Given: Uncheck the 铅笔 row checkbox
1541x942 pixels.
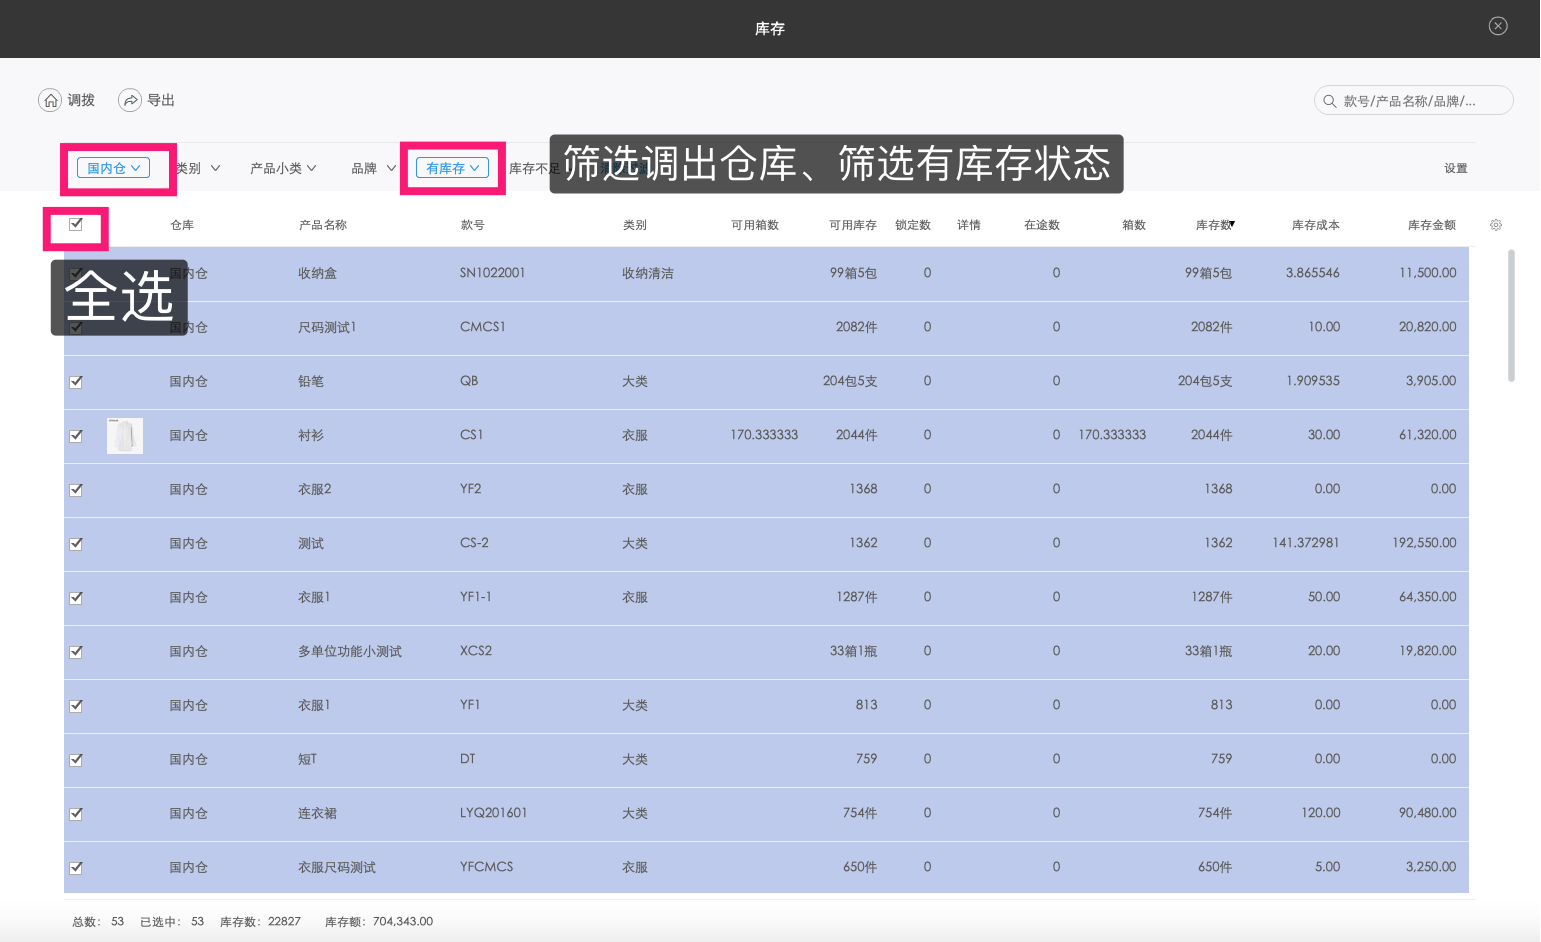Looking at the screenshot, I should [76, 382].
